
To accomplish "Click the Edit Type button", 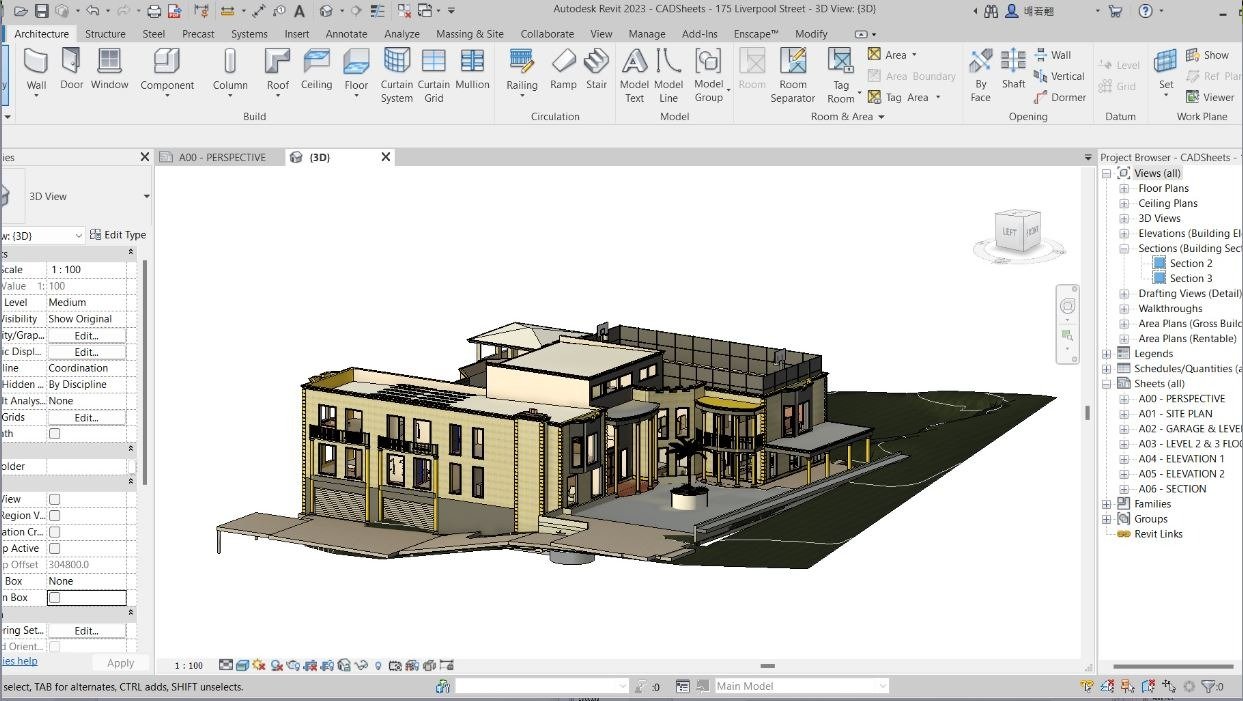I will click(x=118, y=235).
